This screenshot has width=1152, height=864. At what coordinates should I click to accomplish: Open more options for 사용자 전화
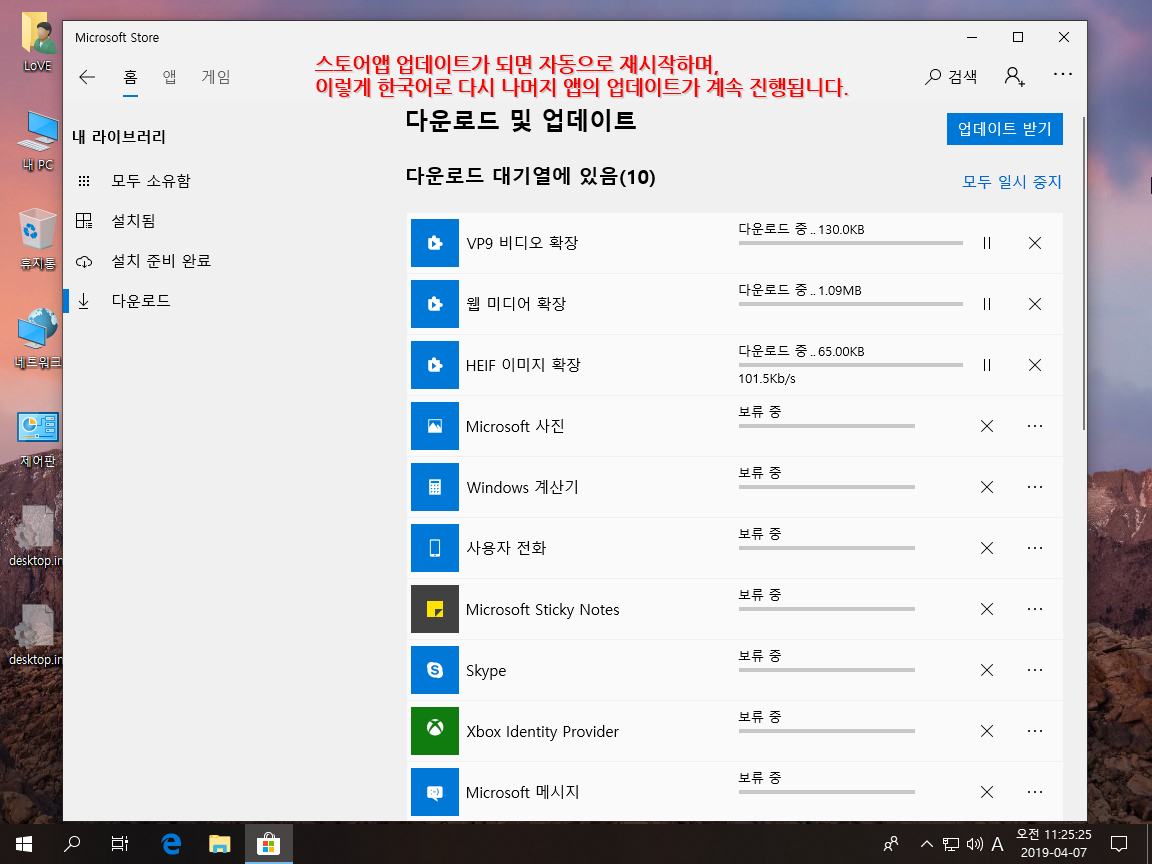(x=1034, y=548)
